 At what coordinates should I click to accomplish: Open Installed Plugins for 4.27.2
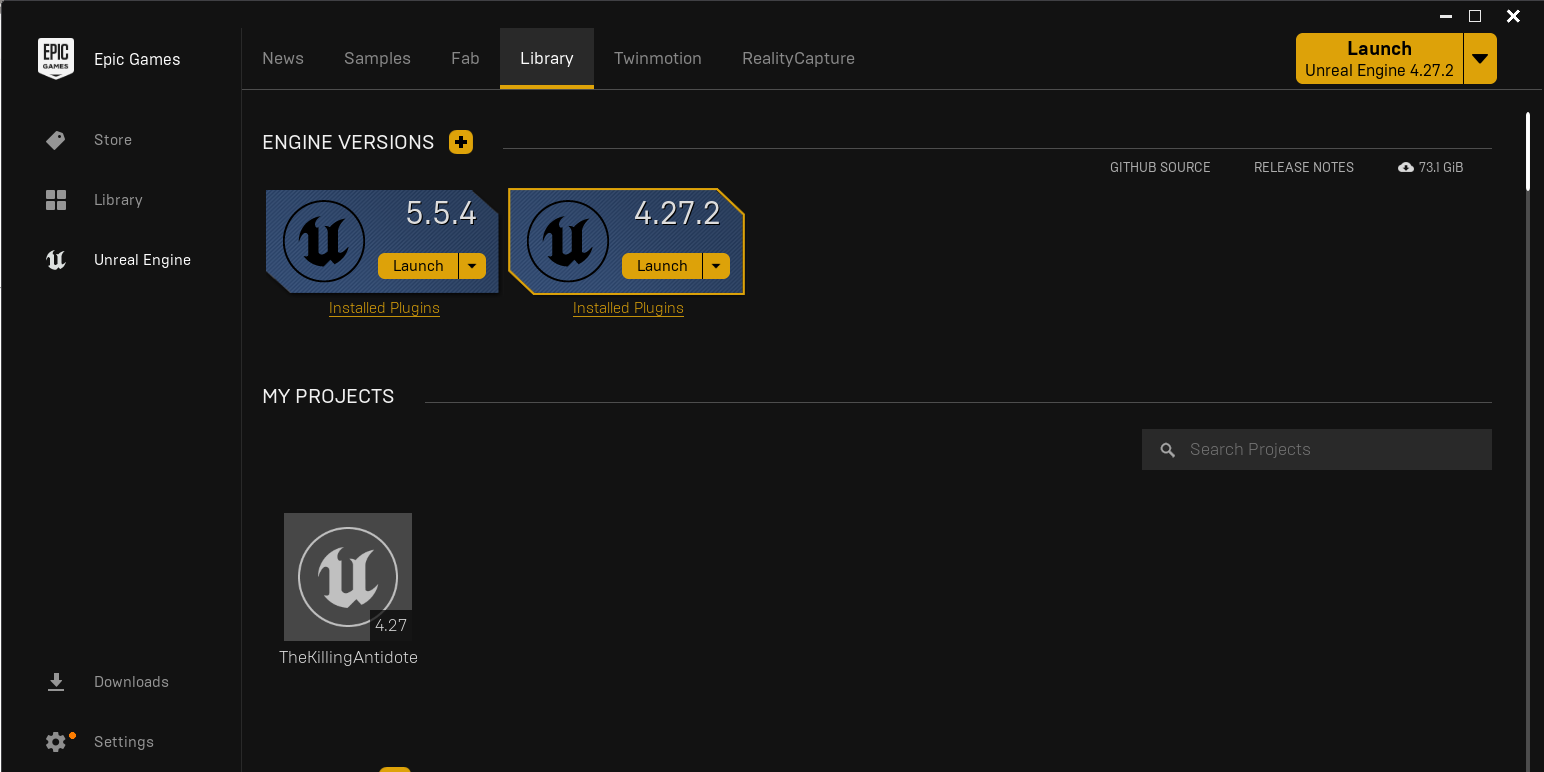click(x=628, y=308)
